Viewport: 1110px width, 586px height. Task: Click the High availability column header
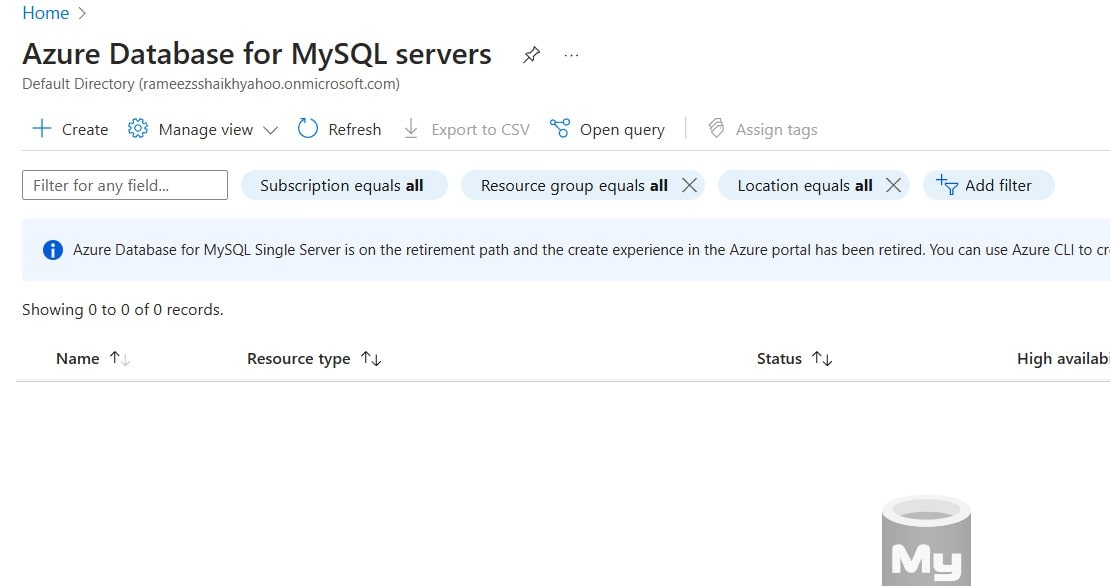(x=1063, y=359)
